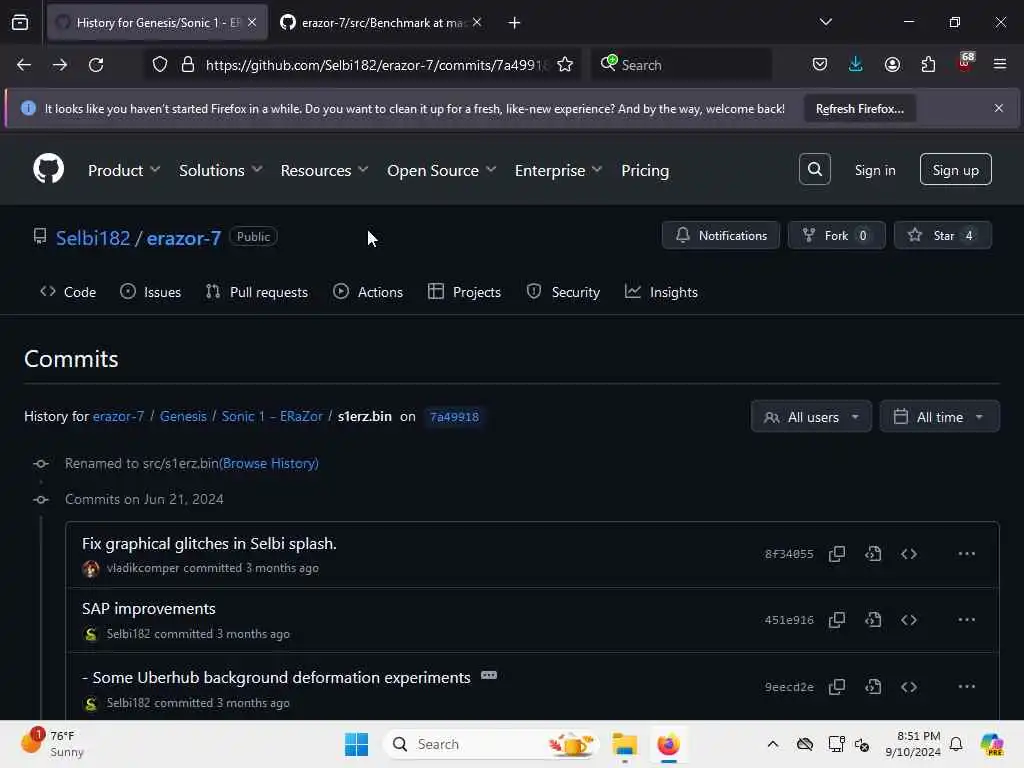
Task: Click the tracking protection shield icon
Action: pos(160,65)
